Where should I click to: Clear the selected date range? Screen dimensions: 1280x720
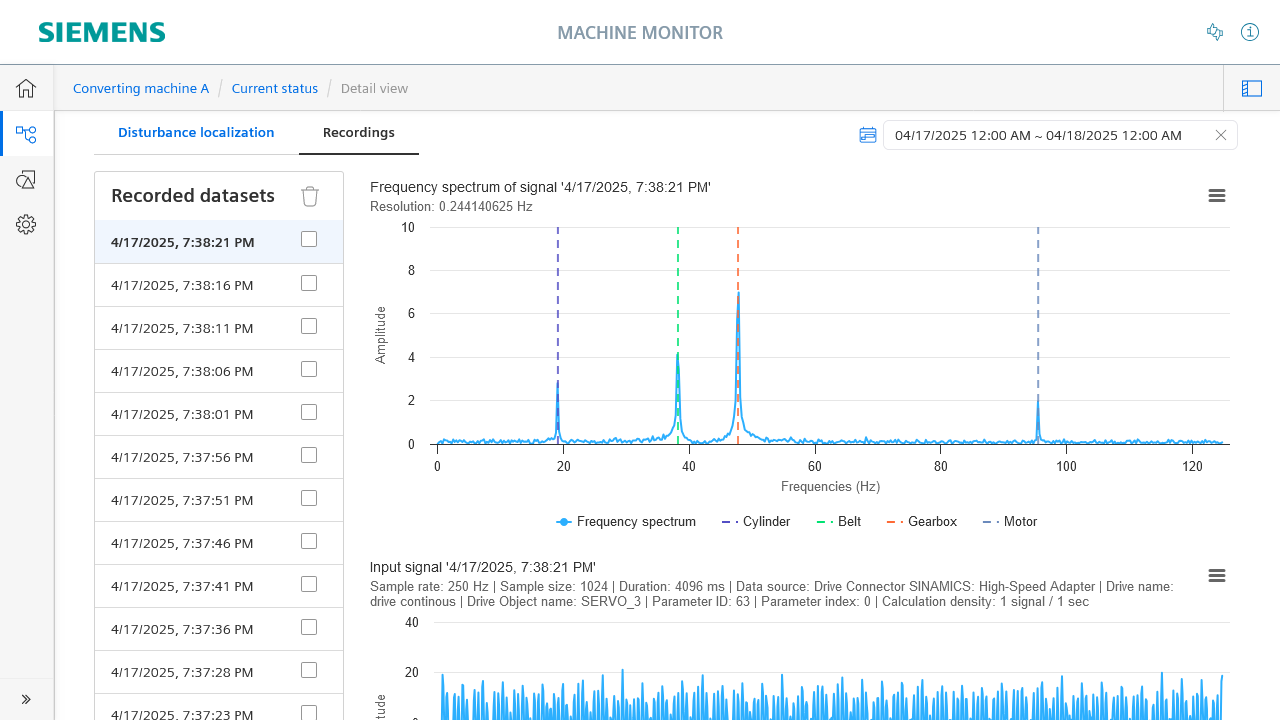click(x=1221, y=135)
